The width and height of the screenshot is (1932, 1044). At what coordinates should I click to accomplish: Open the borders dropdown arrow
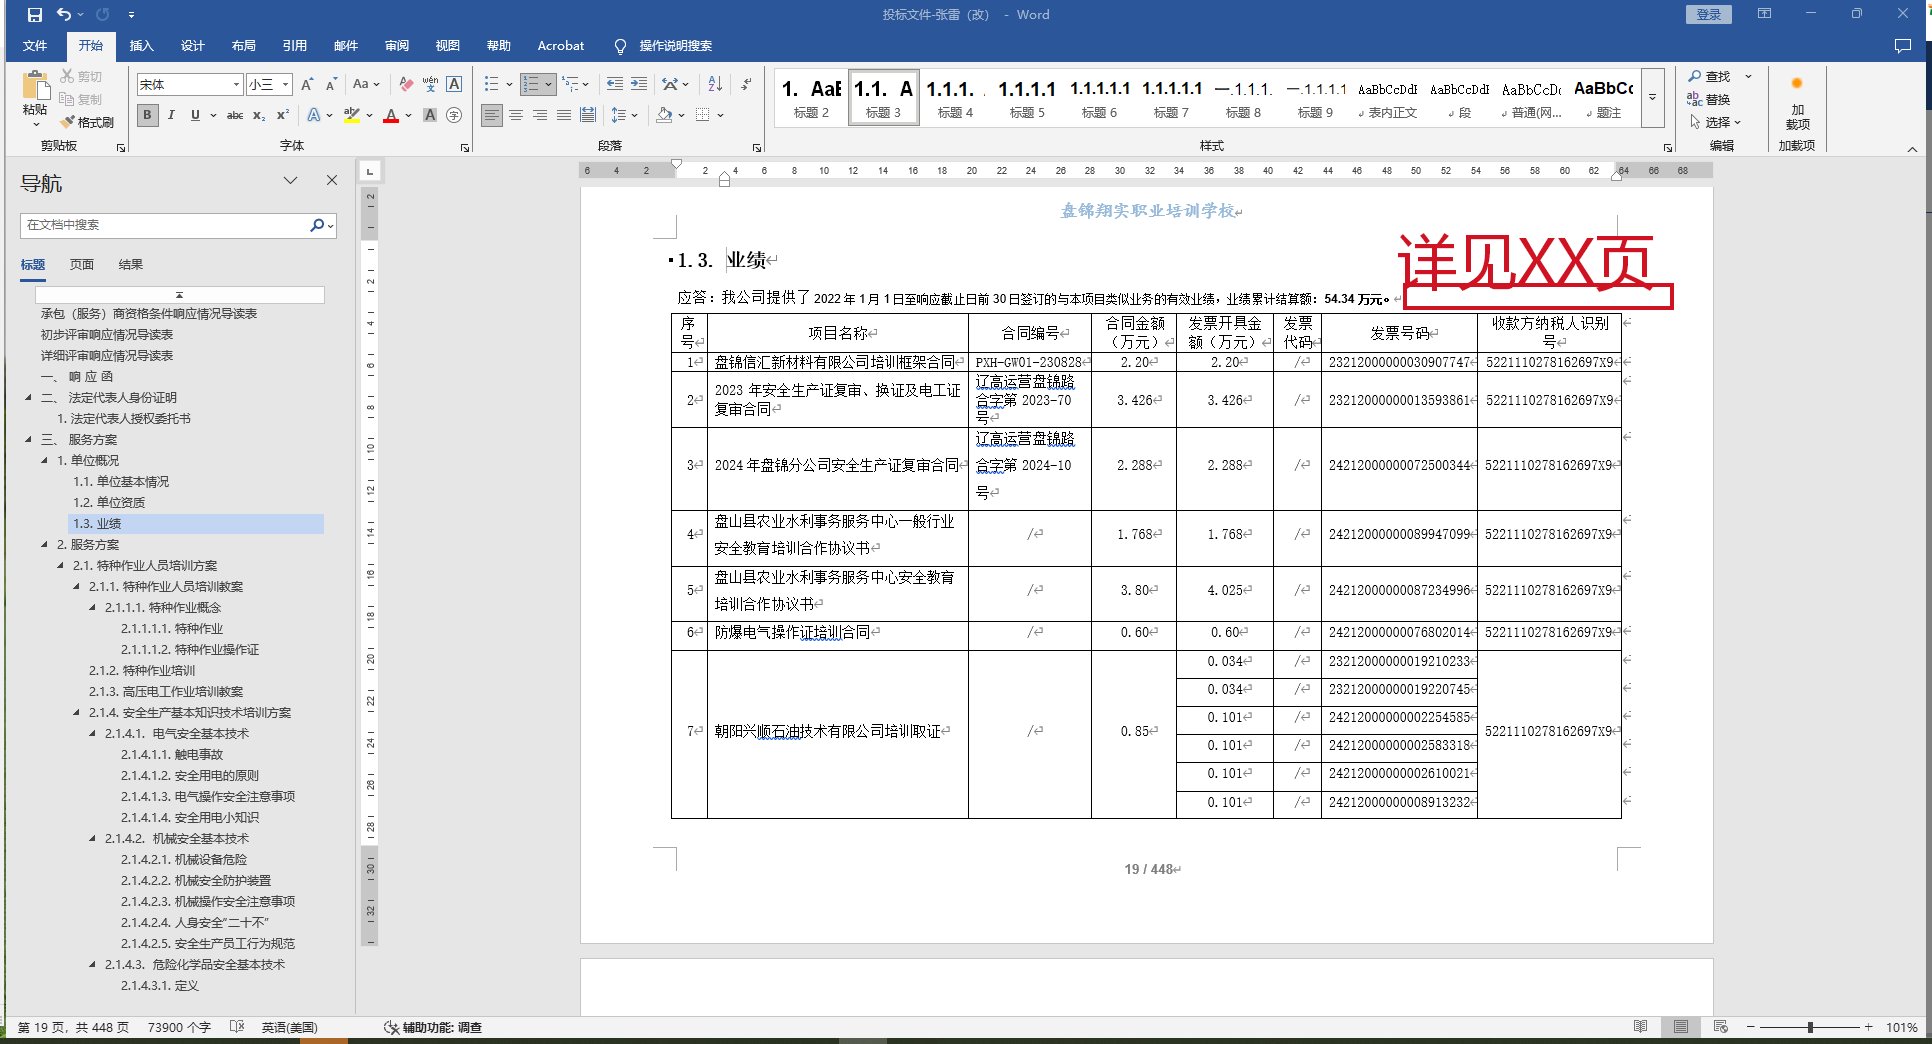coord(720,115)
